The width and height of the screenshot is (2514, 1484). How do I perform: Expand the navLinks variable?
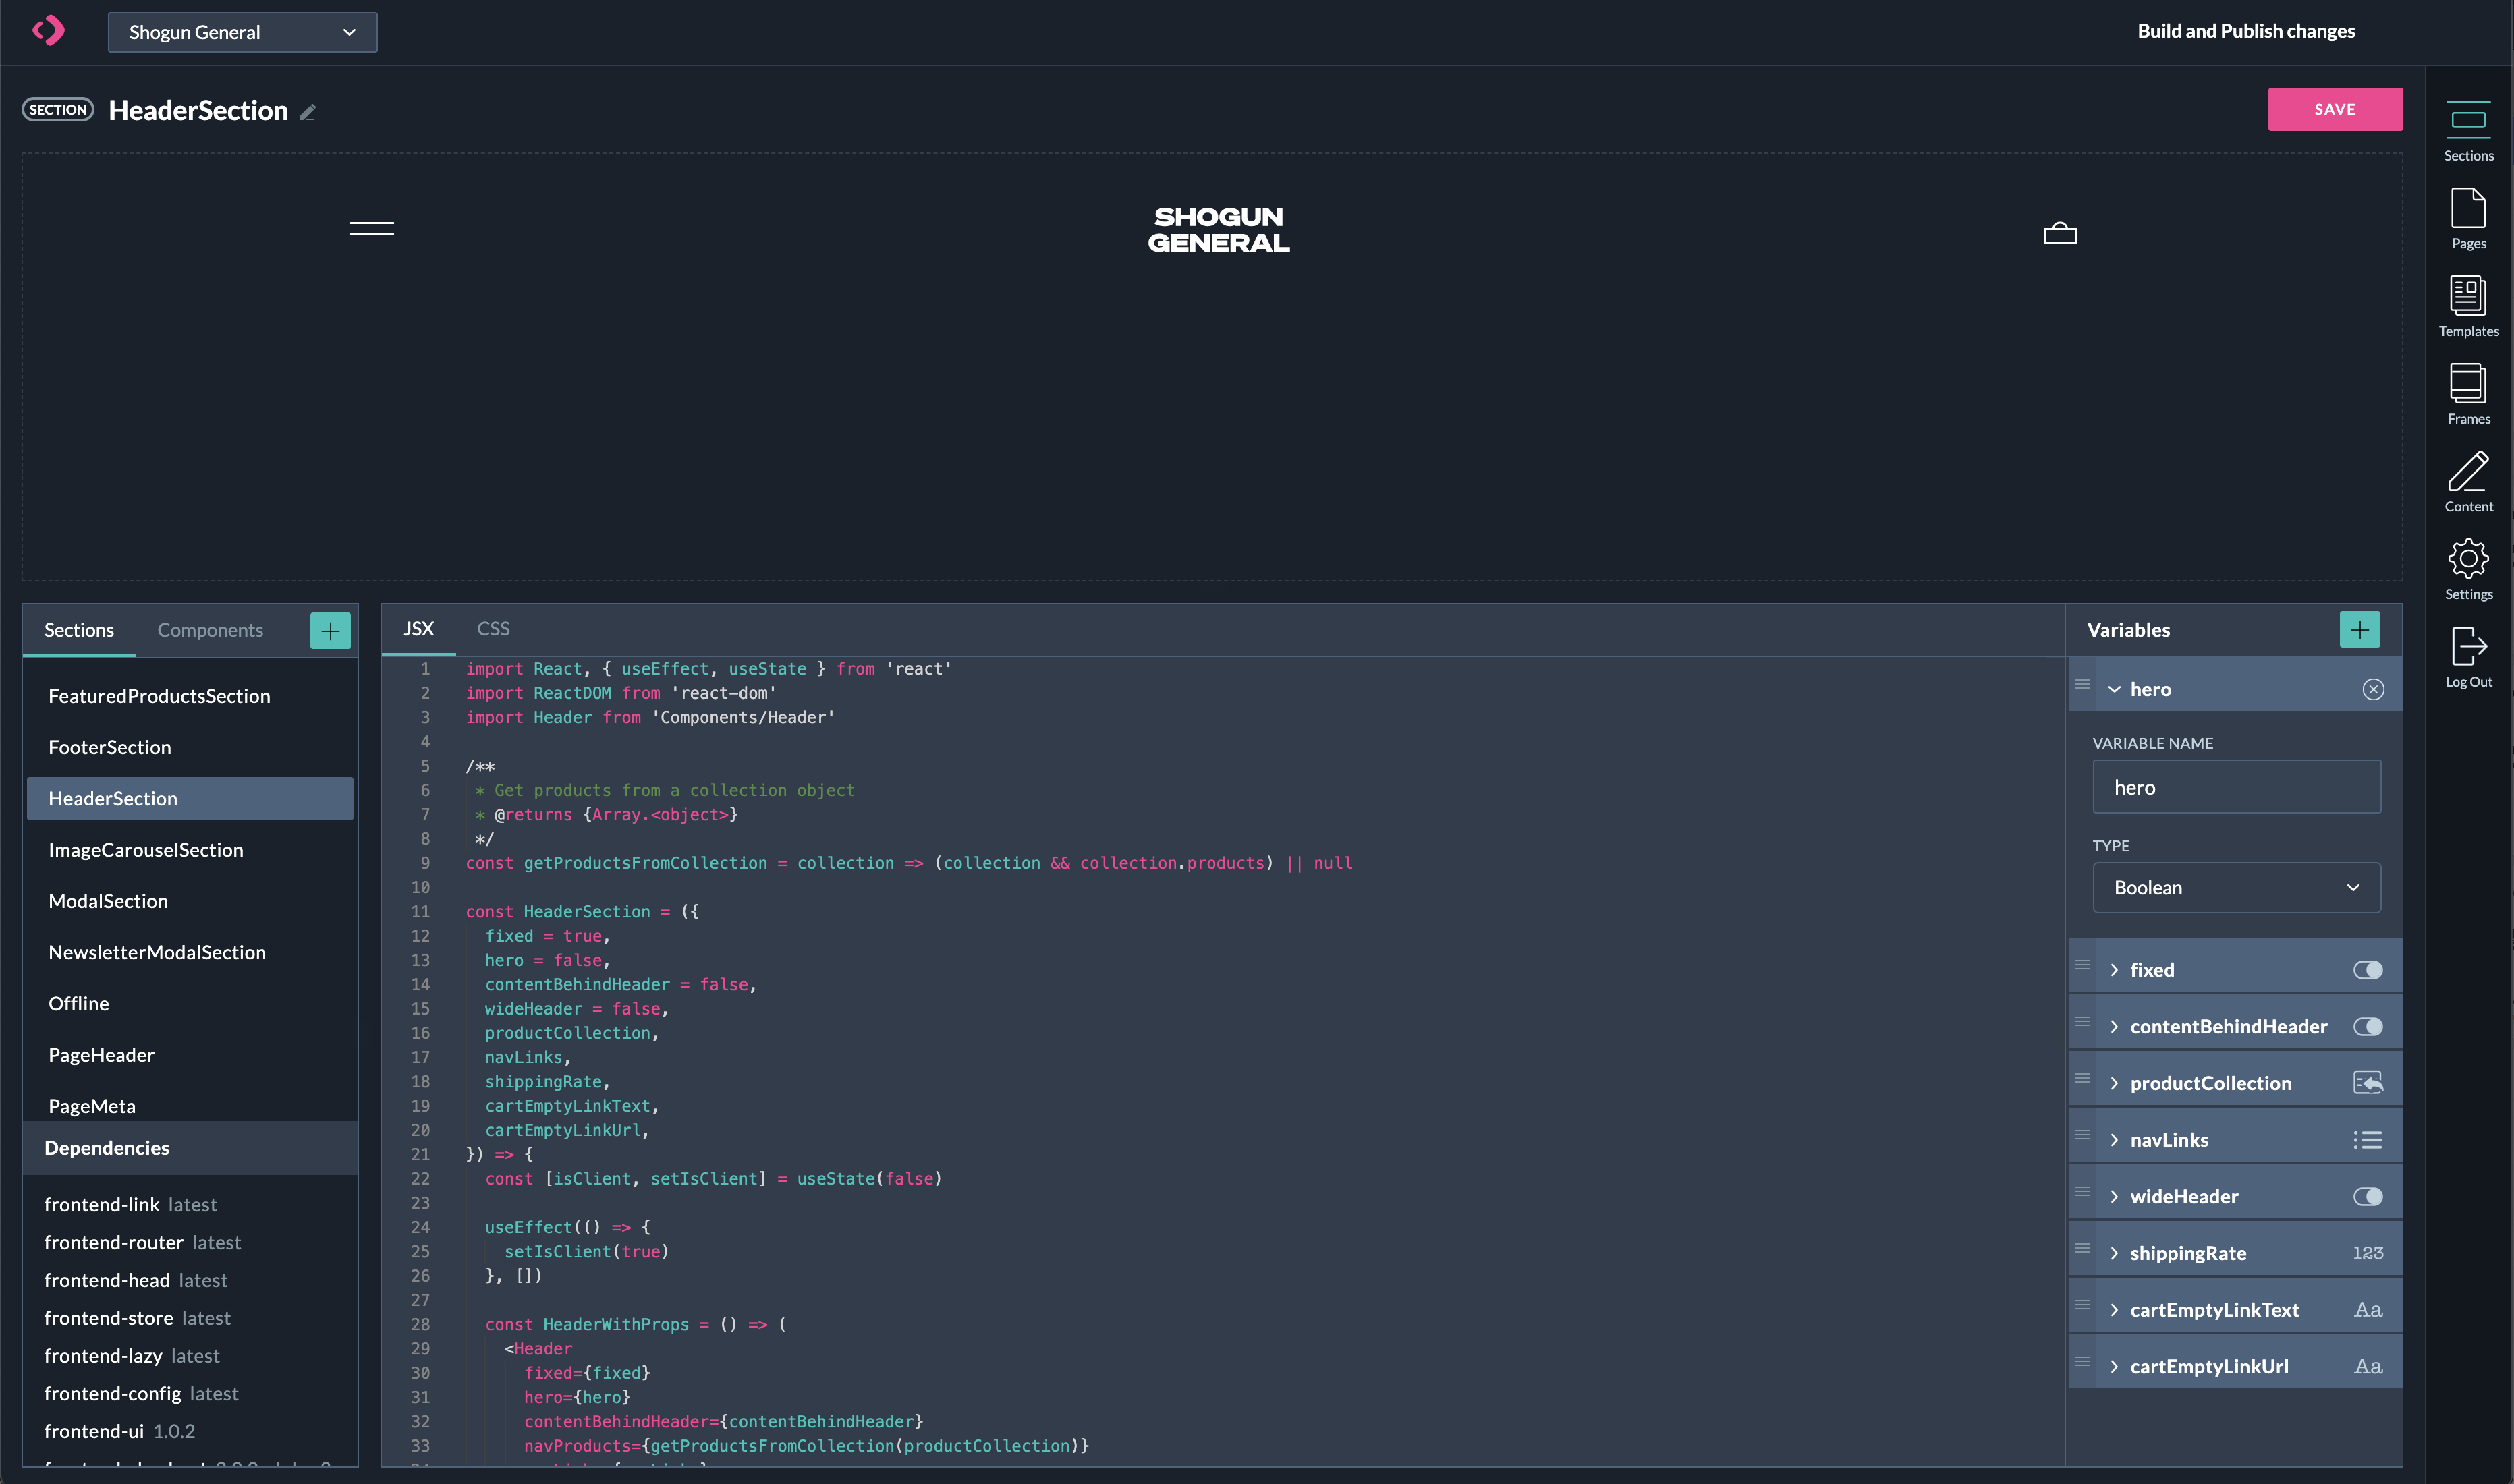coord(2113,1140)
